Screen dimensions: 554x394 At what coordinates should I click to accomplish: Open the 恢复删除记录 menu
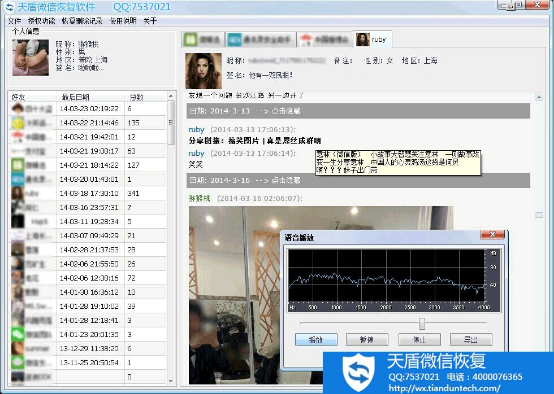[82, 21]
